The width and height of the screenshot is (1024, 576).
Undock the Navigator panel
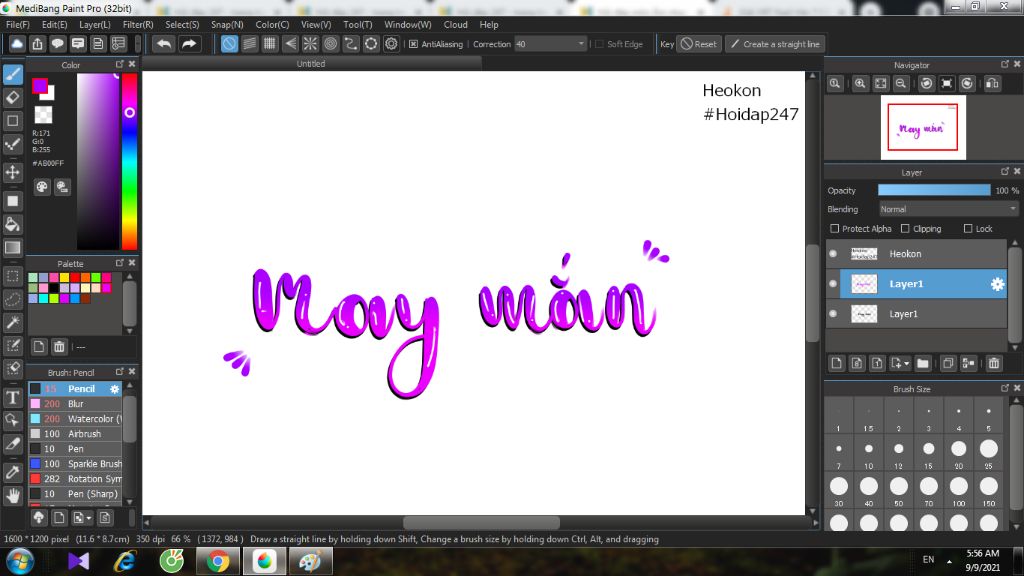point(1004,64)
